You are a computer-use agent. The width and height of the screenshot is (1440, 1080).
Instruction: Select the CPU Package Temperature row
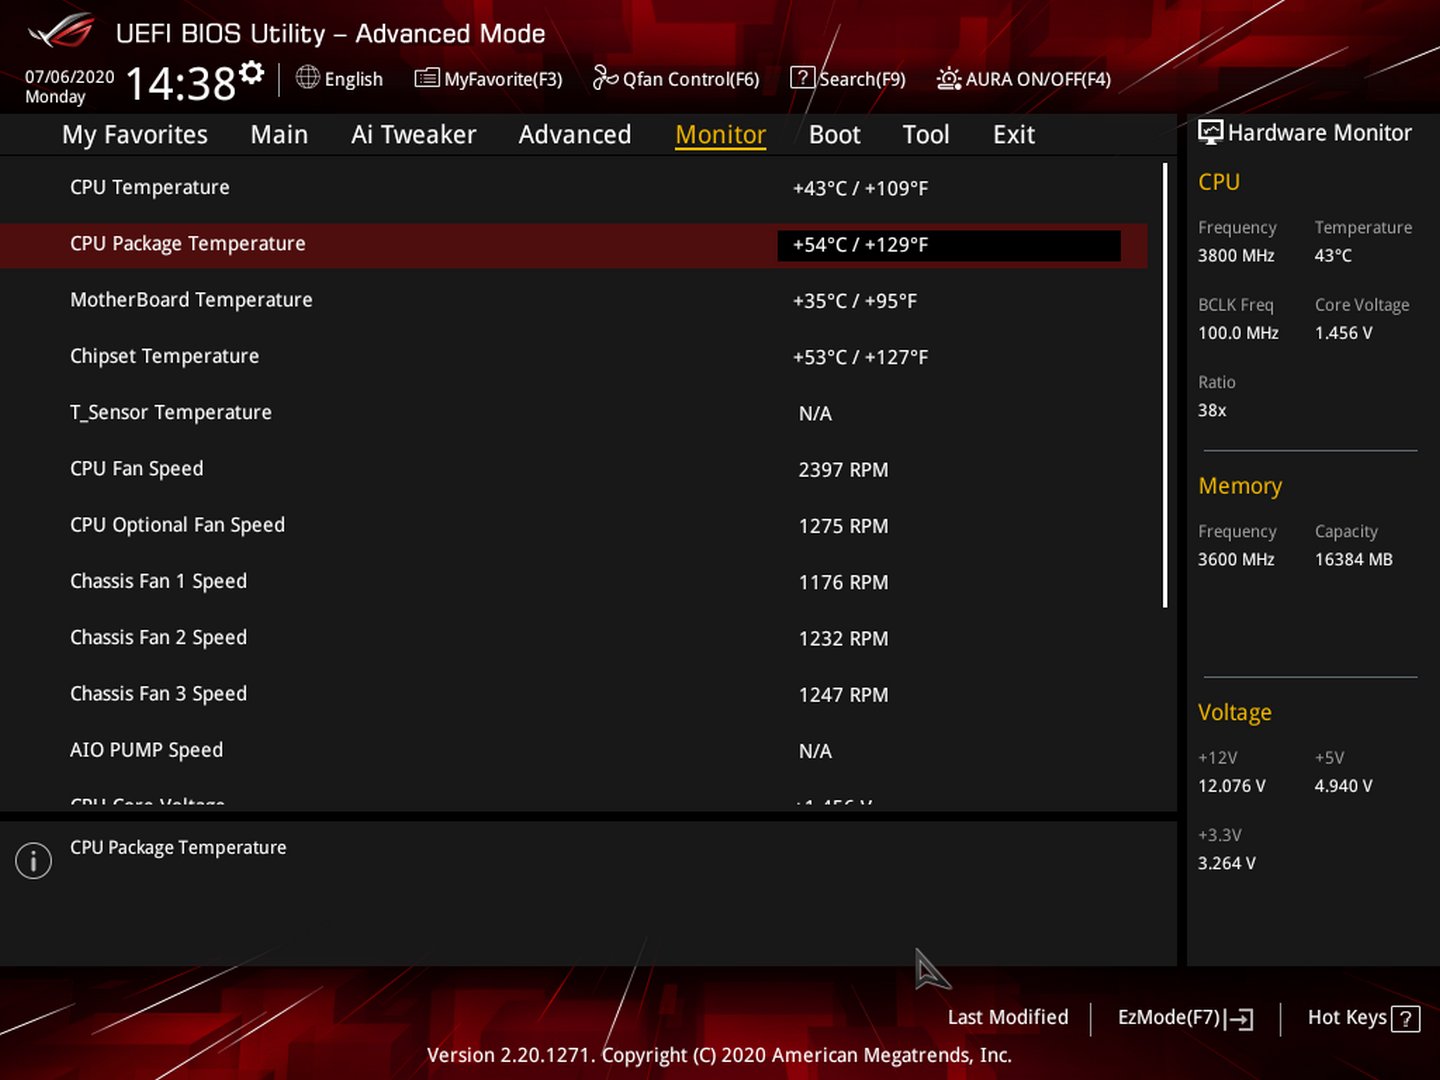point(574,245)
